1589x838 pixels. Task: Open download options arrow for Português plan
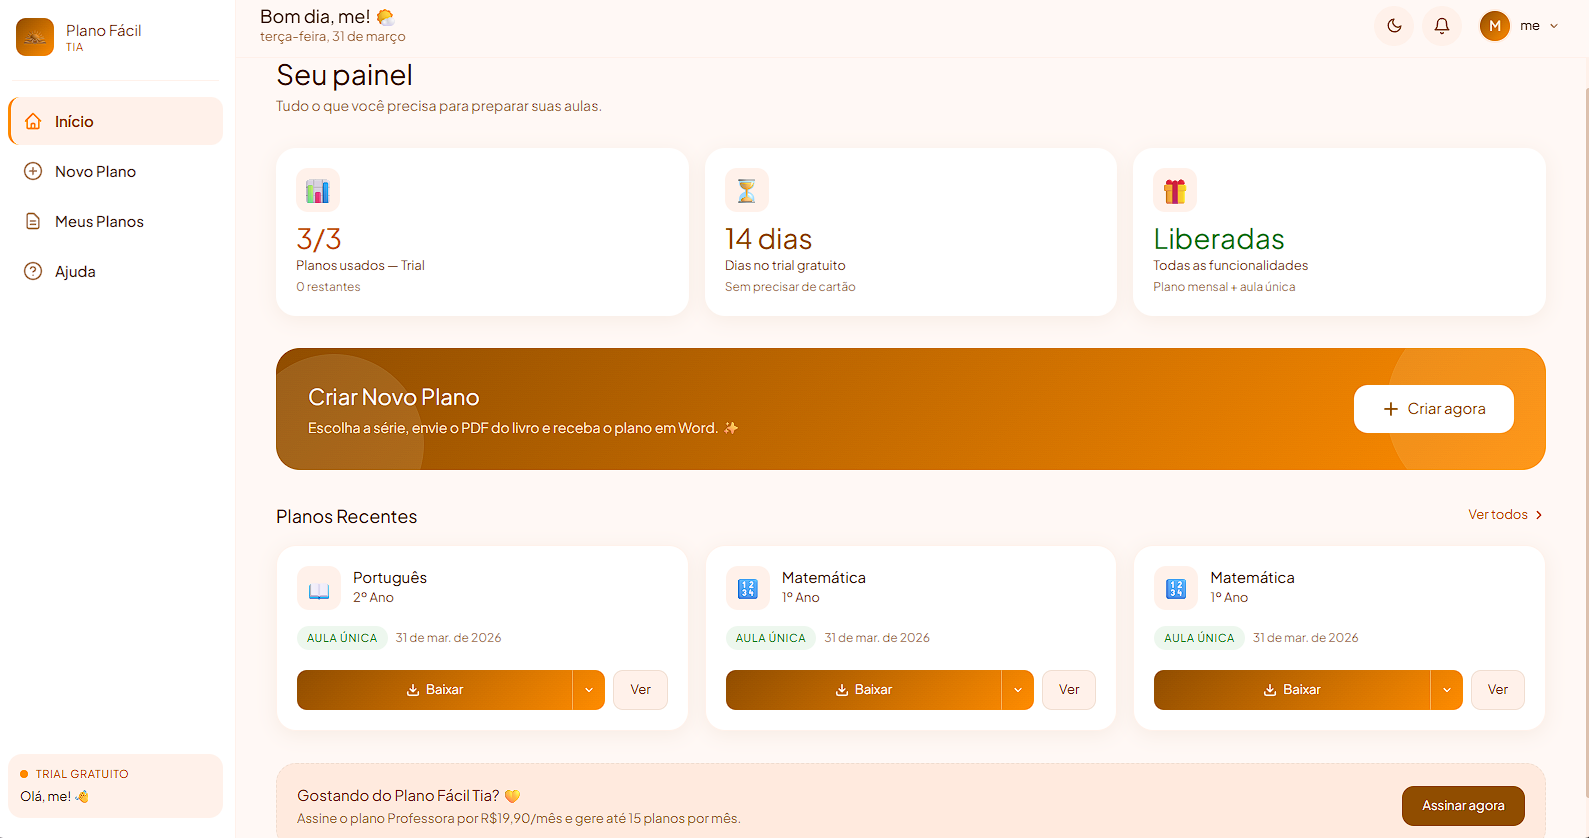(x=589, y=690)
